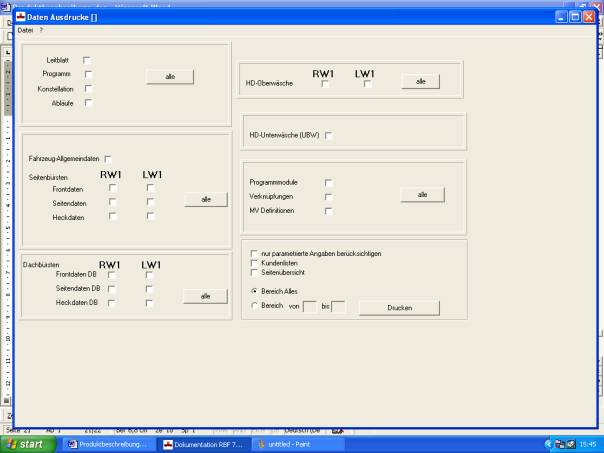Open the ? help menu
Screen dimensions: 604x453
click(x=41, y=30)
